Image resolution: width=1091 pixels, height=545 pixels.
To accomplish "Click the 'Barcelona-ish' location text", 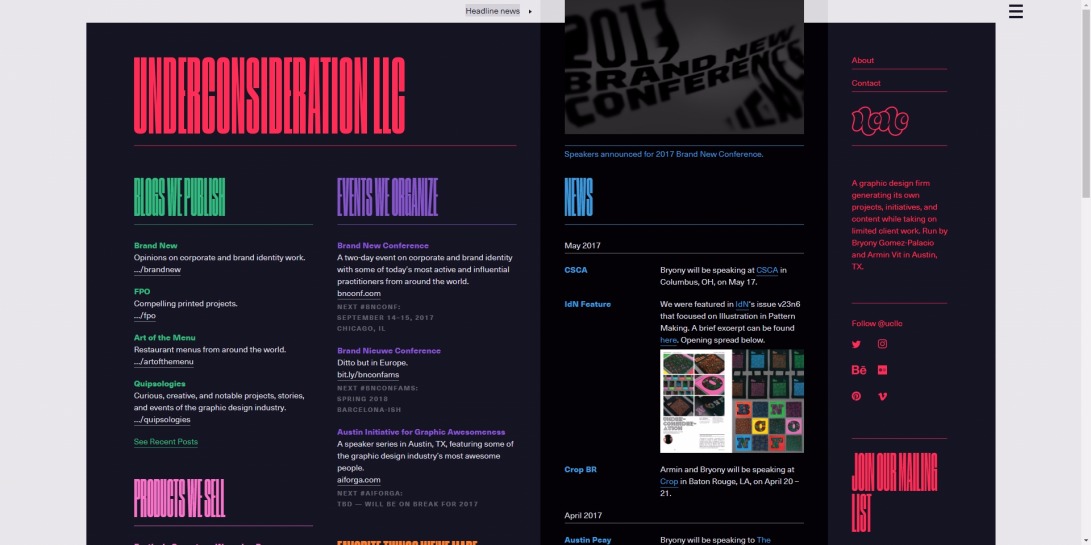I will pos(369,410).
